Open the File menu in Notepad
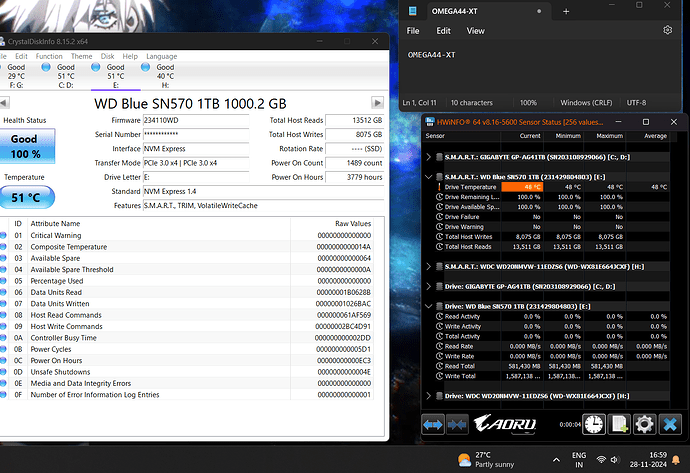Screen dimensions: 690x473 [x=413, y=31]
